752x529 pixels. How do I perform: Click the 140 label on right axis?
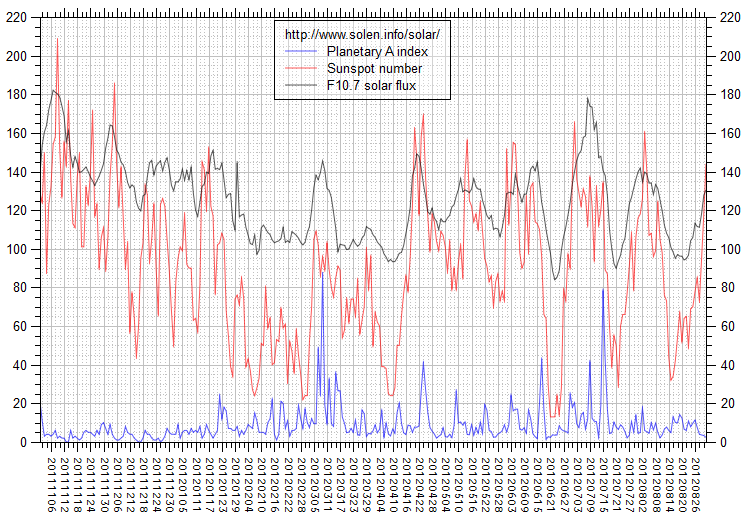click(730, 172)
